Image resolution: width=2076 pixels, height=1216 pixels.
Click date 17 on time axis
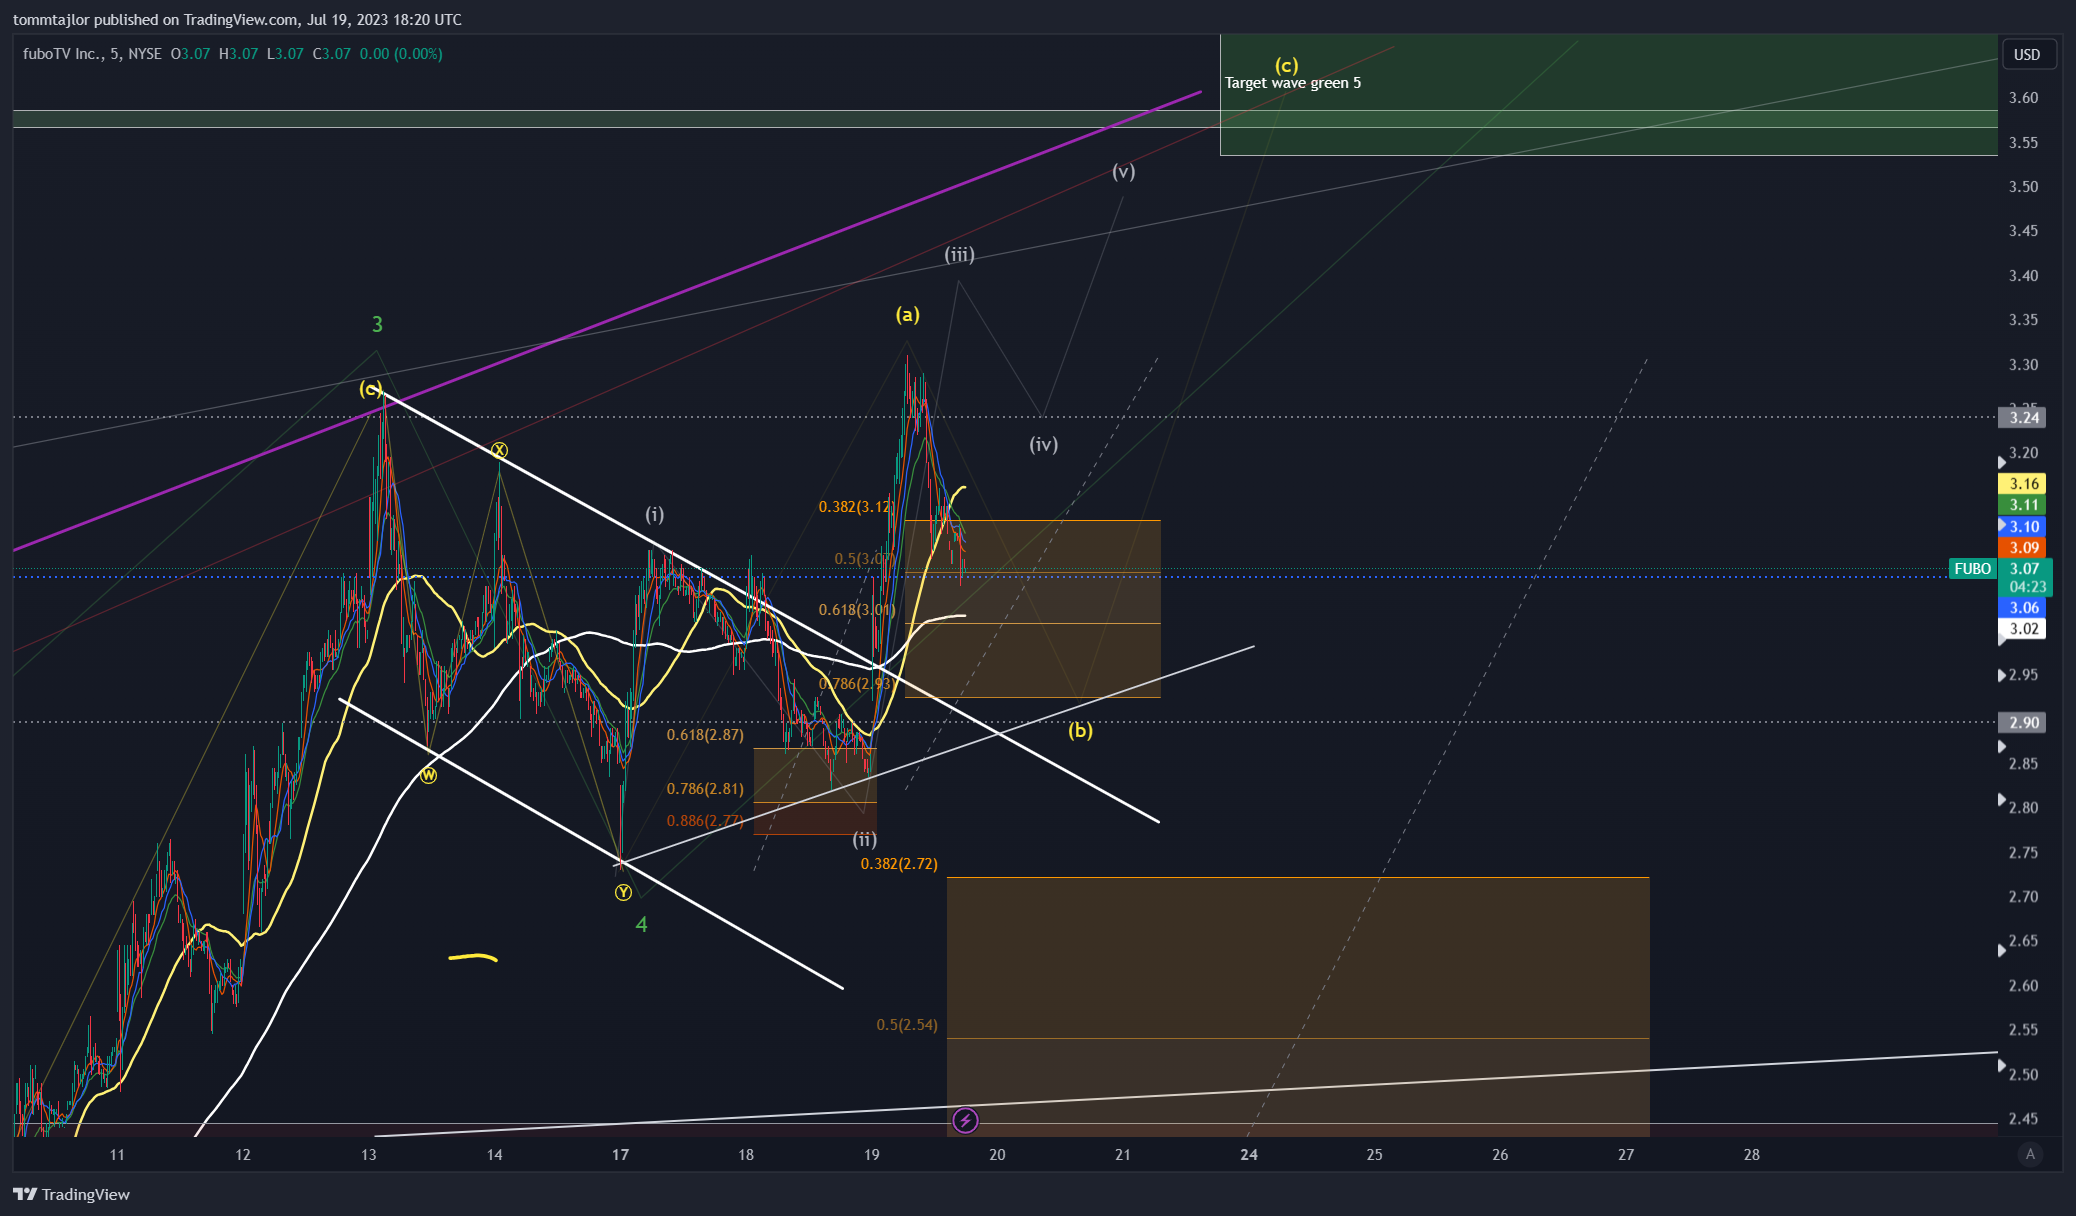click(620, 1154)
